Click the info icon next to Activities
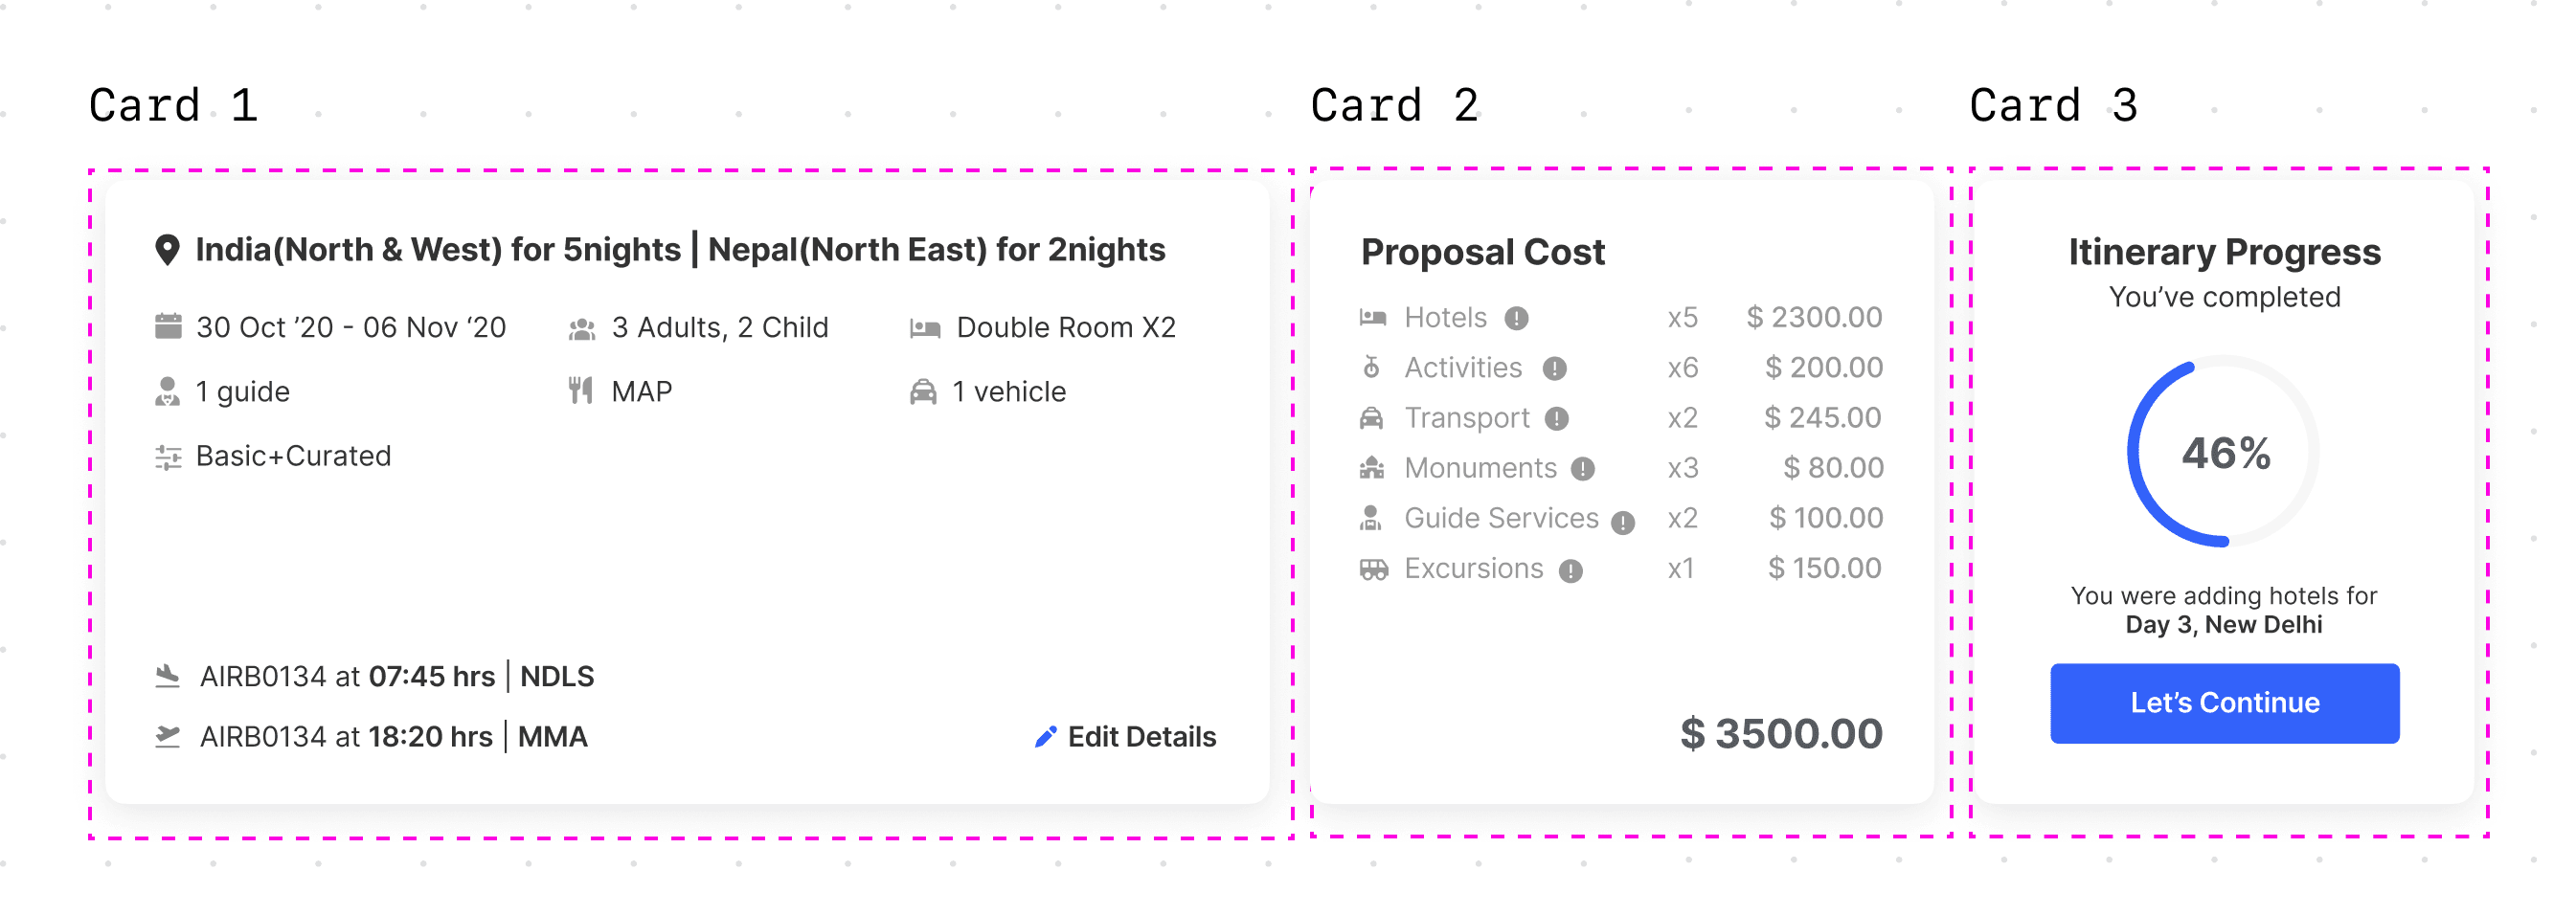 pos(1554,369)
